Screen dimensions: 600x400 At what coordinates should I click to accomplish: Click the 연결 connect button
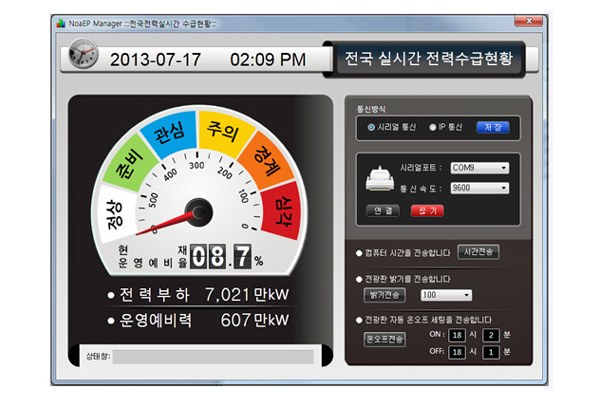click(x=383, y=210)
